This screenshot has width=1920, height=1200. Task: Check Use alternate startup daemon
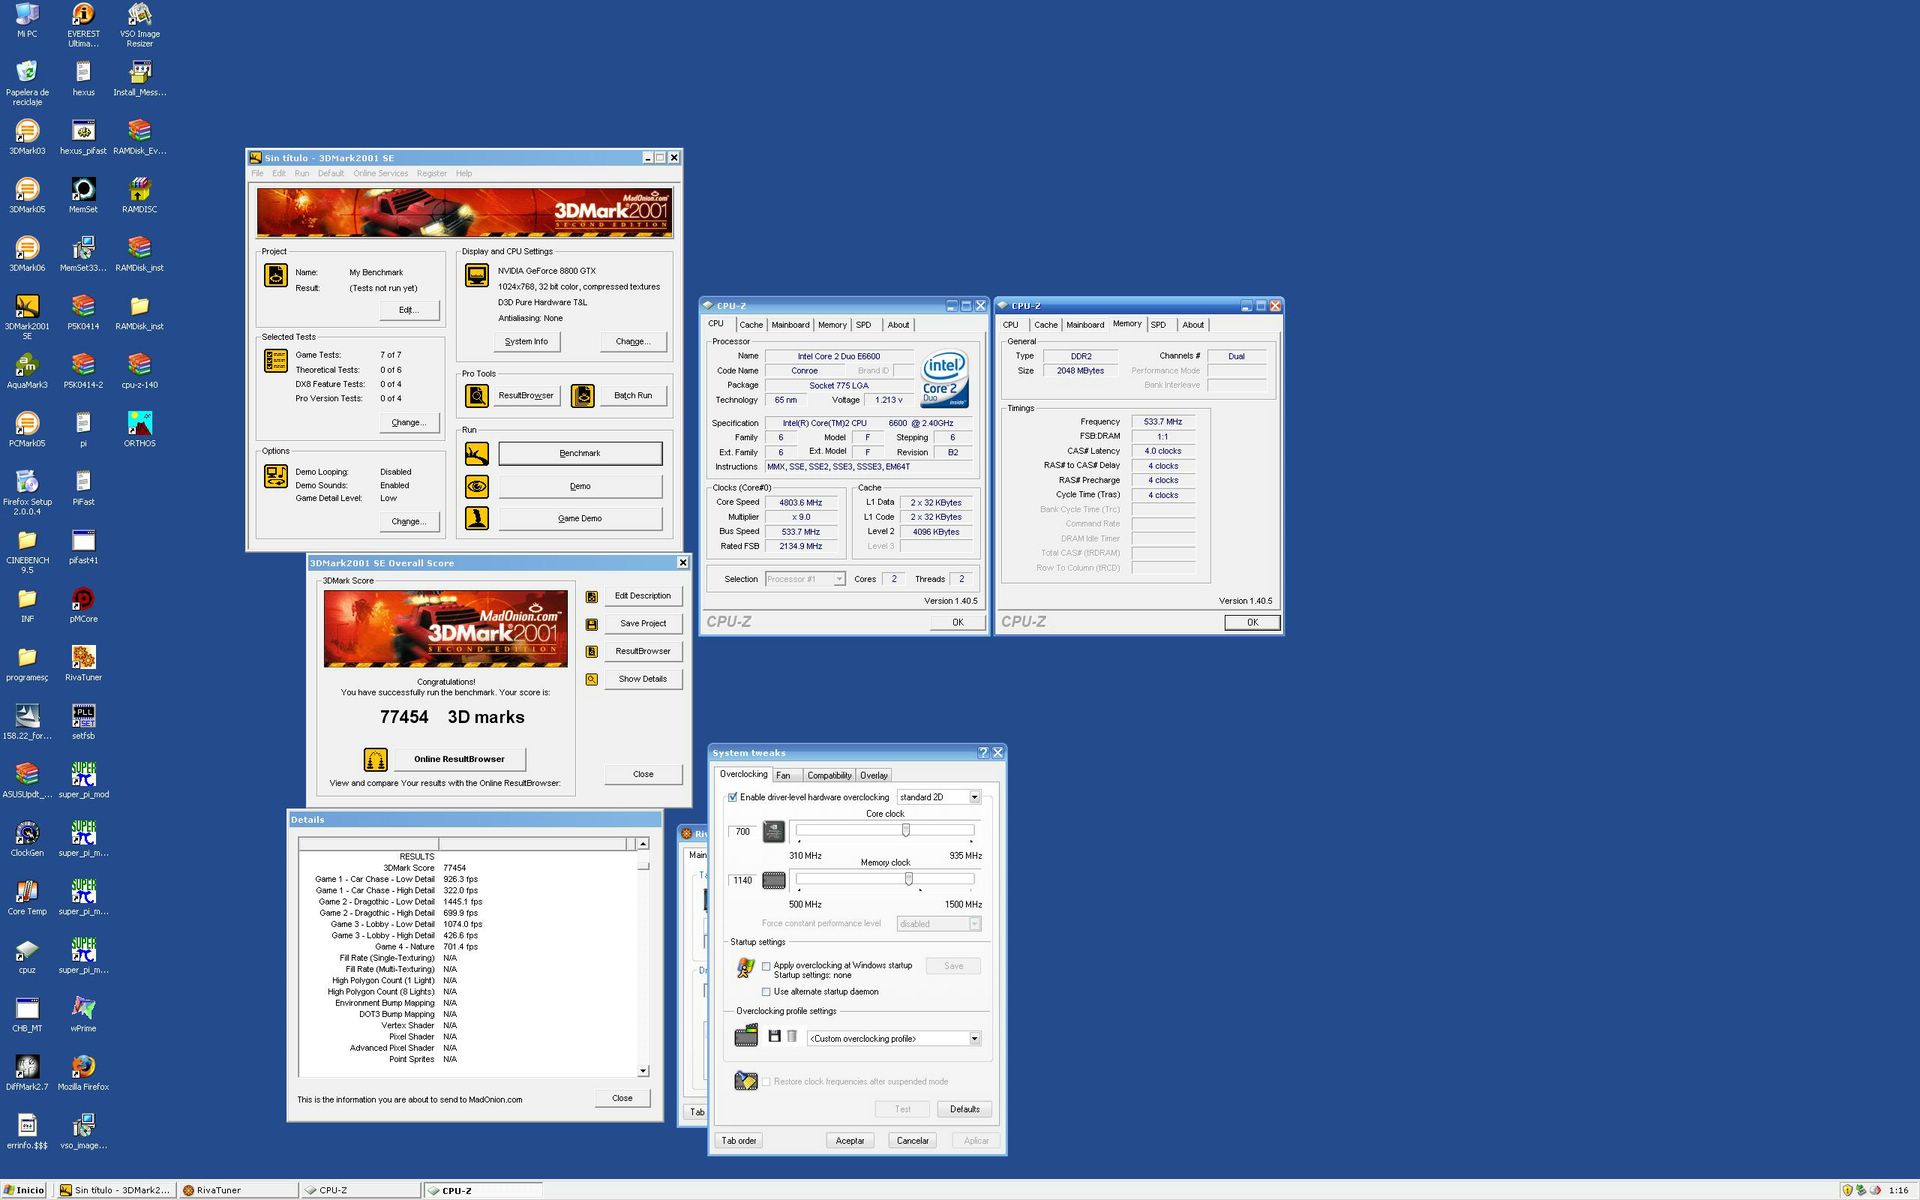coord(766,993)
